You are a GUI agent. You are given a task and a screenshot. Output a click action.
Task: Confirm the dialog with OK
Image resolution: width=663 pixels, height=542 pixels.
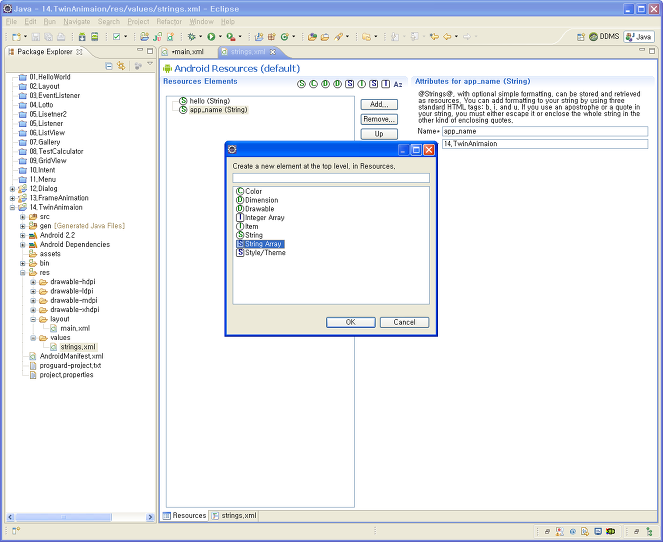pos(351,322)
